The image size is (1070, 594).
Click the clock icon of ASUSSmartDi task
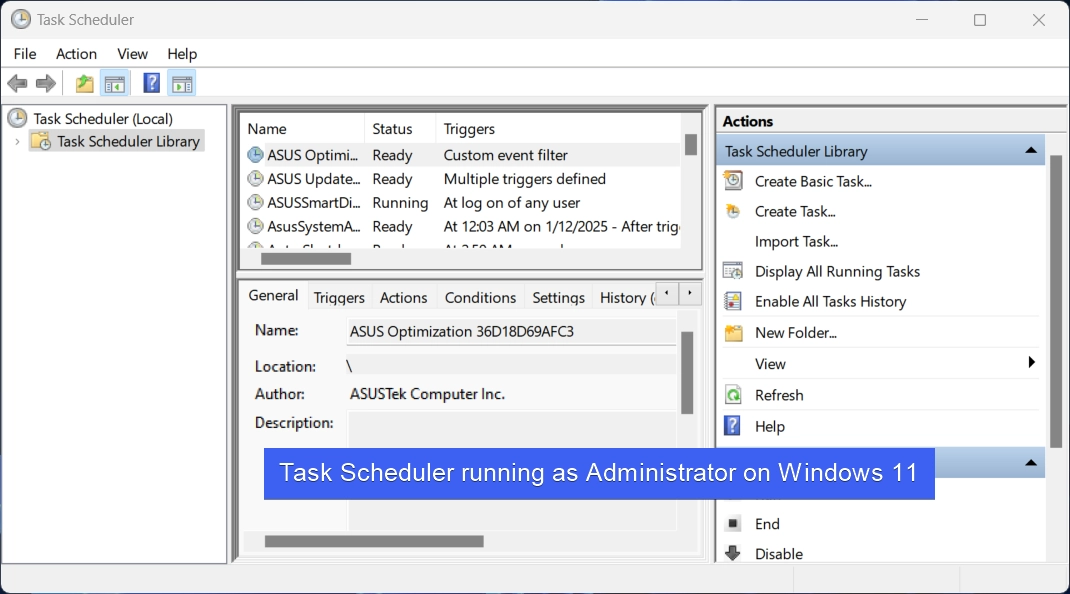(255, 203)
